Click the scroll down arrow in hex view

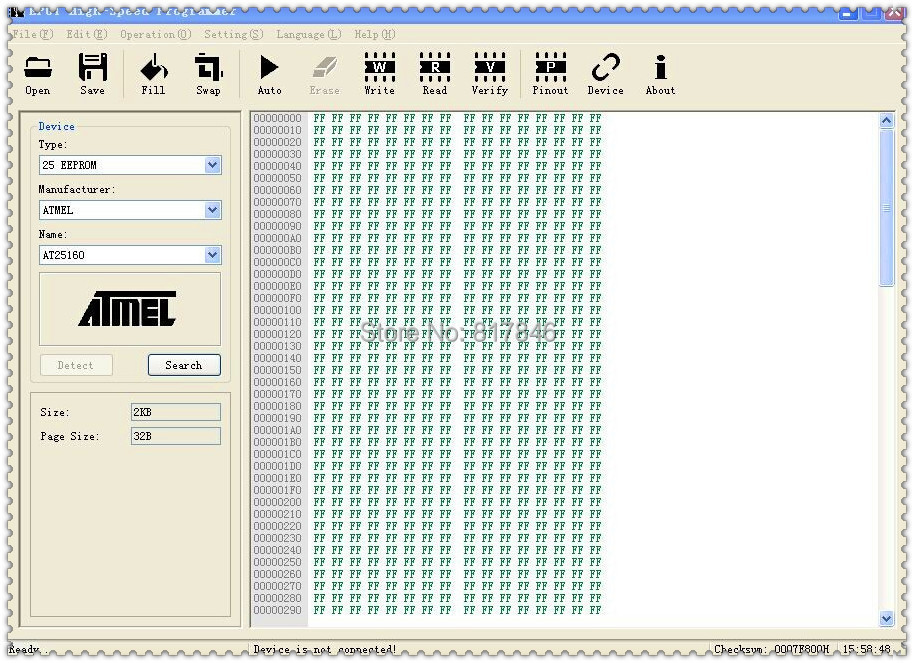pos(886,619)
